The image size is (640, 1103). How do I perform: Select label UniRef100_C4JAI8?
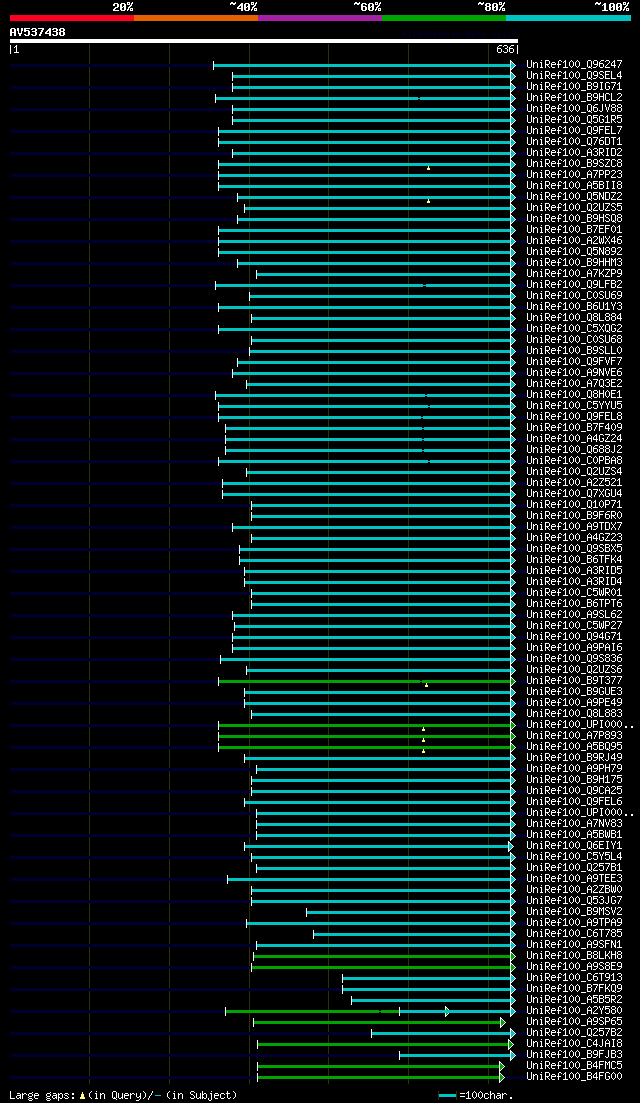574,1044
